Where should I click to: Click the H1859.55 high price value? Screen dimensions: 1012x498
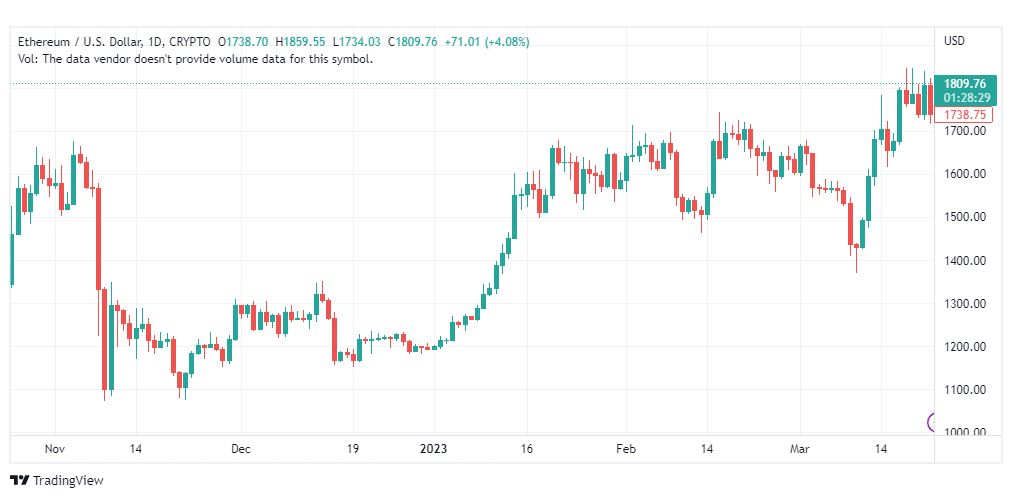[x=299, y=42]
